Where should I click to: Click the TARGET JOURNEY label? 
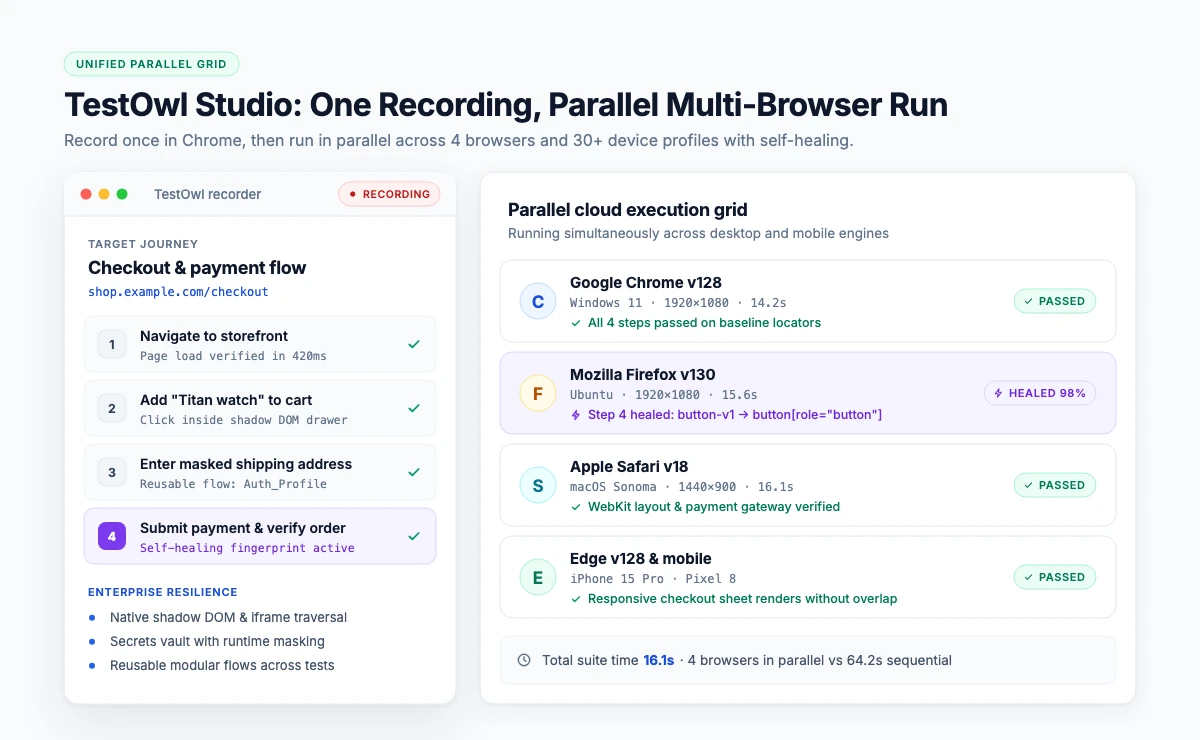click(143, 244)
